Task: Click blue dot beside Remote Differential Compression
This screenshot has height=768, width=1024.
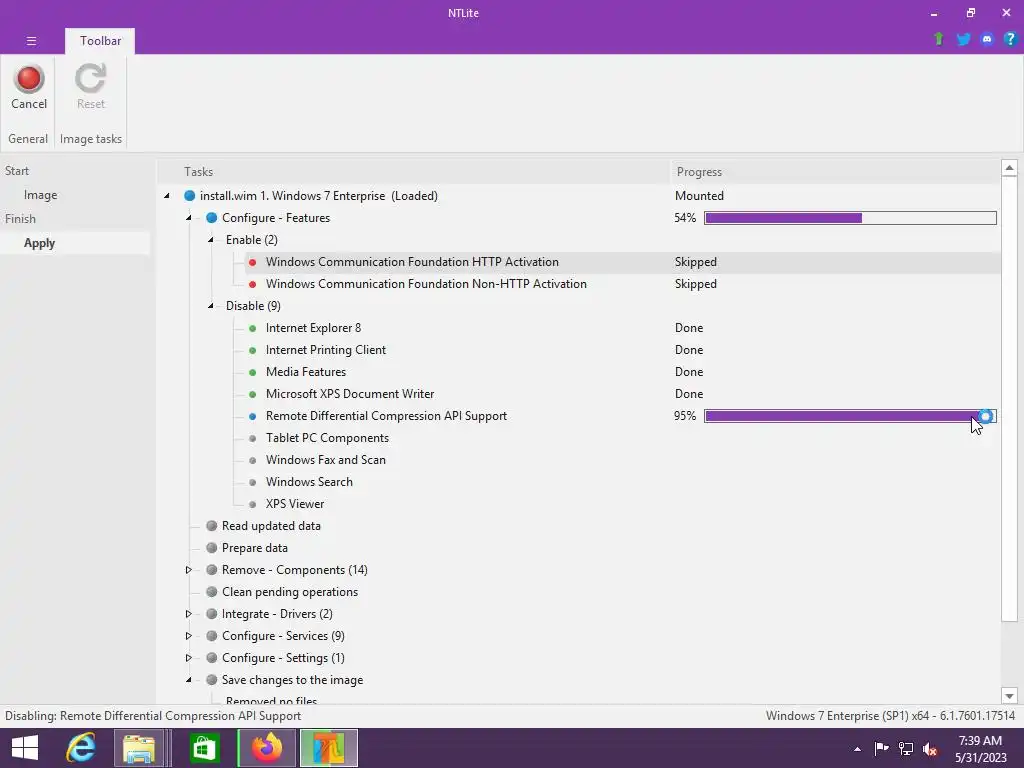Action: click(x=253, y=416)
